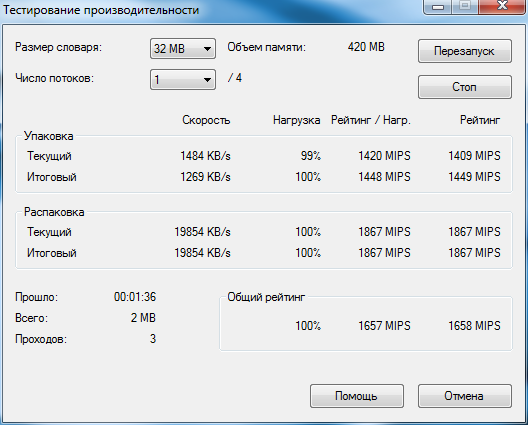Expand the thread count combo box showing 1
This screenshot has width=528, height=425.
pos(183,79)
